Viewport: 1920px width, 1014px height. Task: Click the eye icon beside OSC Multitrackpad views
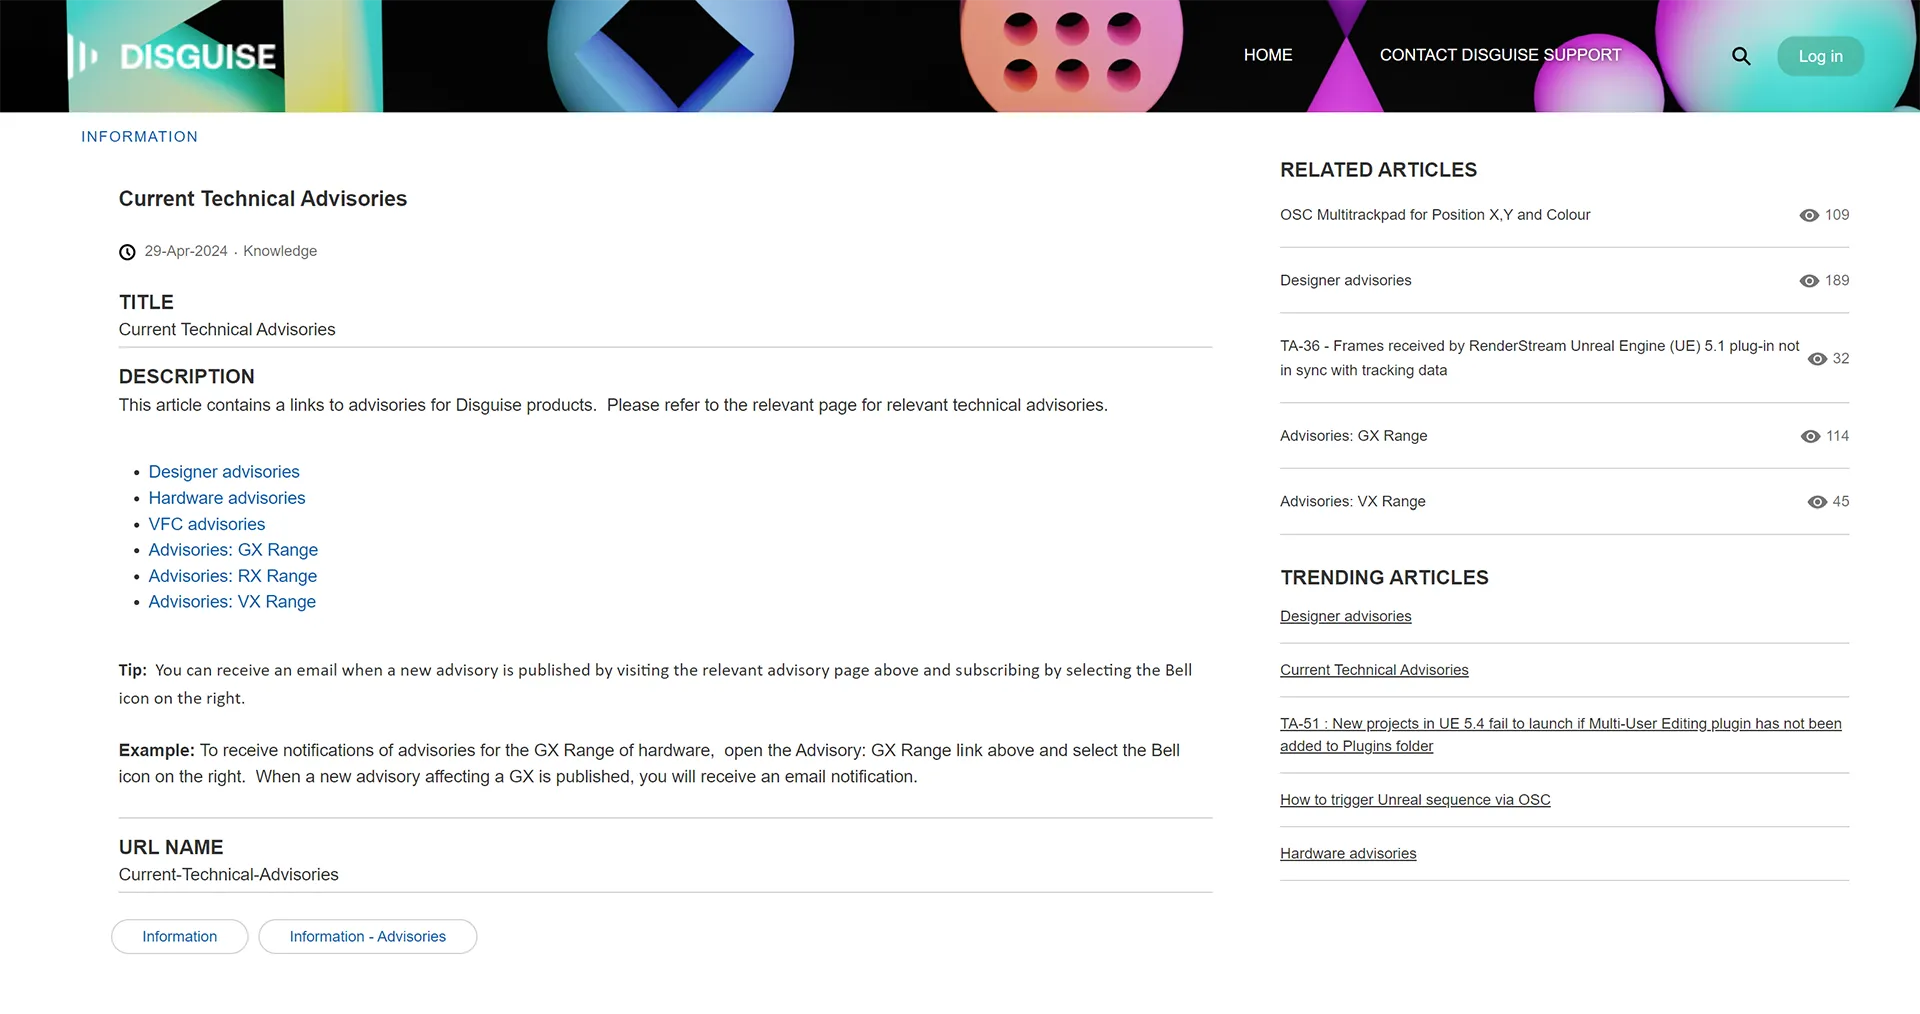[1808, 215]
